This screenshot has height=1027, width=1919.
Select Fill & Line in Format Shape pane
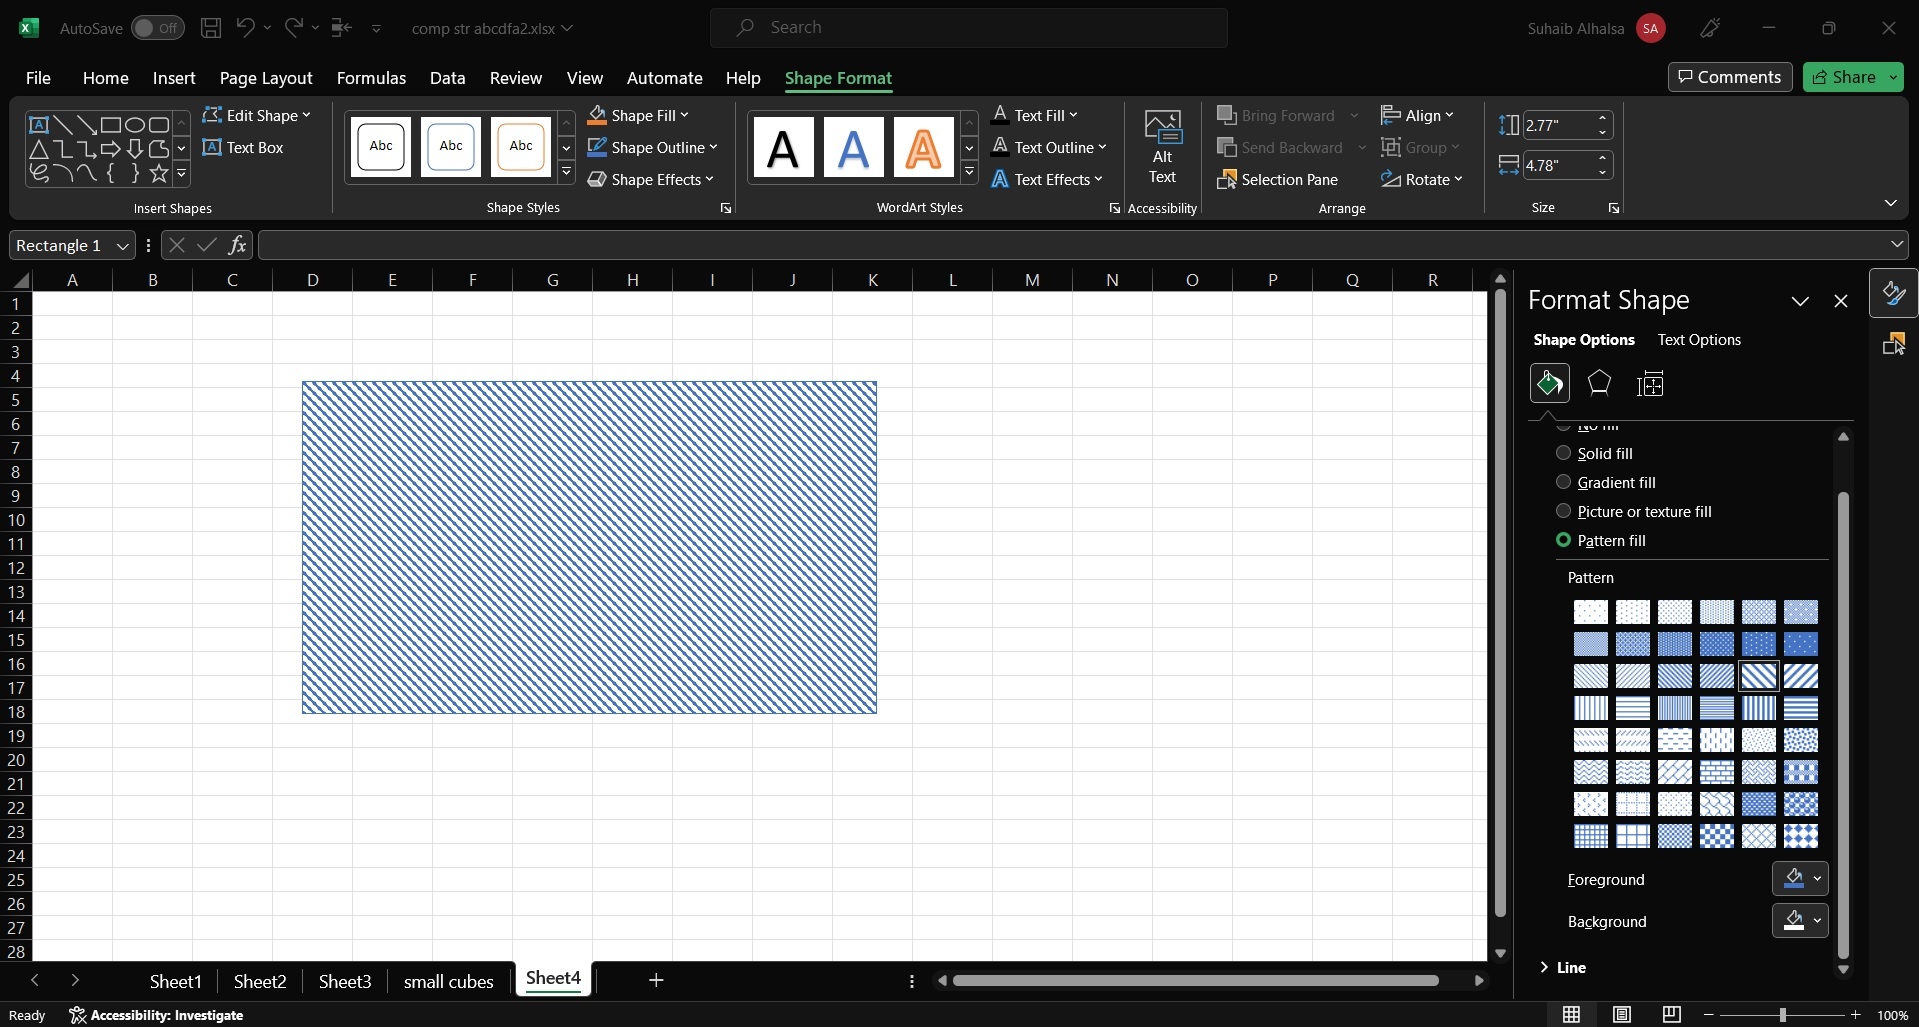(1549, 383)
